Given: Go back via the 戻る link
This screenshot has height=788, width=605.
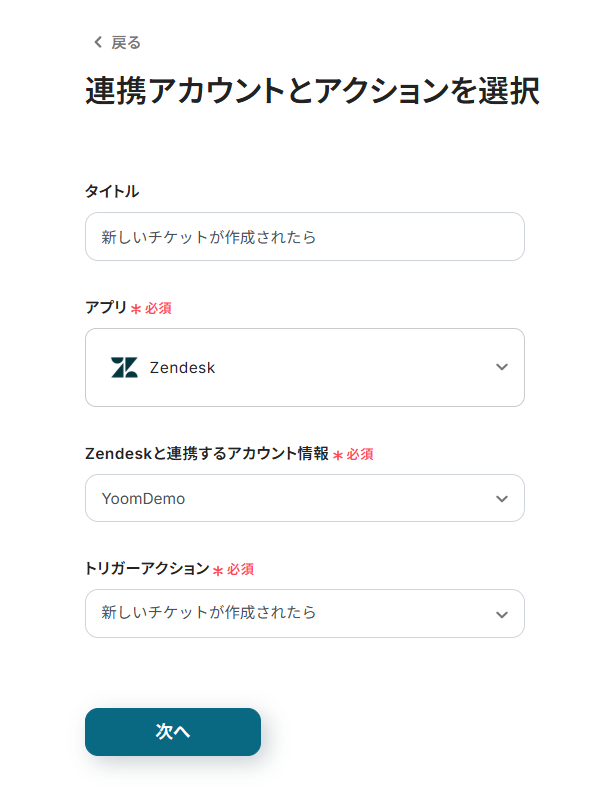Looking at the screenshot, I should pyautogui.click(x=125, y=42).
